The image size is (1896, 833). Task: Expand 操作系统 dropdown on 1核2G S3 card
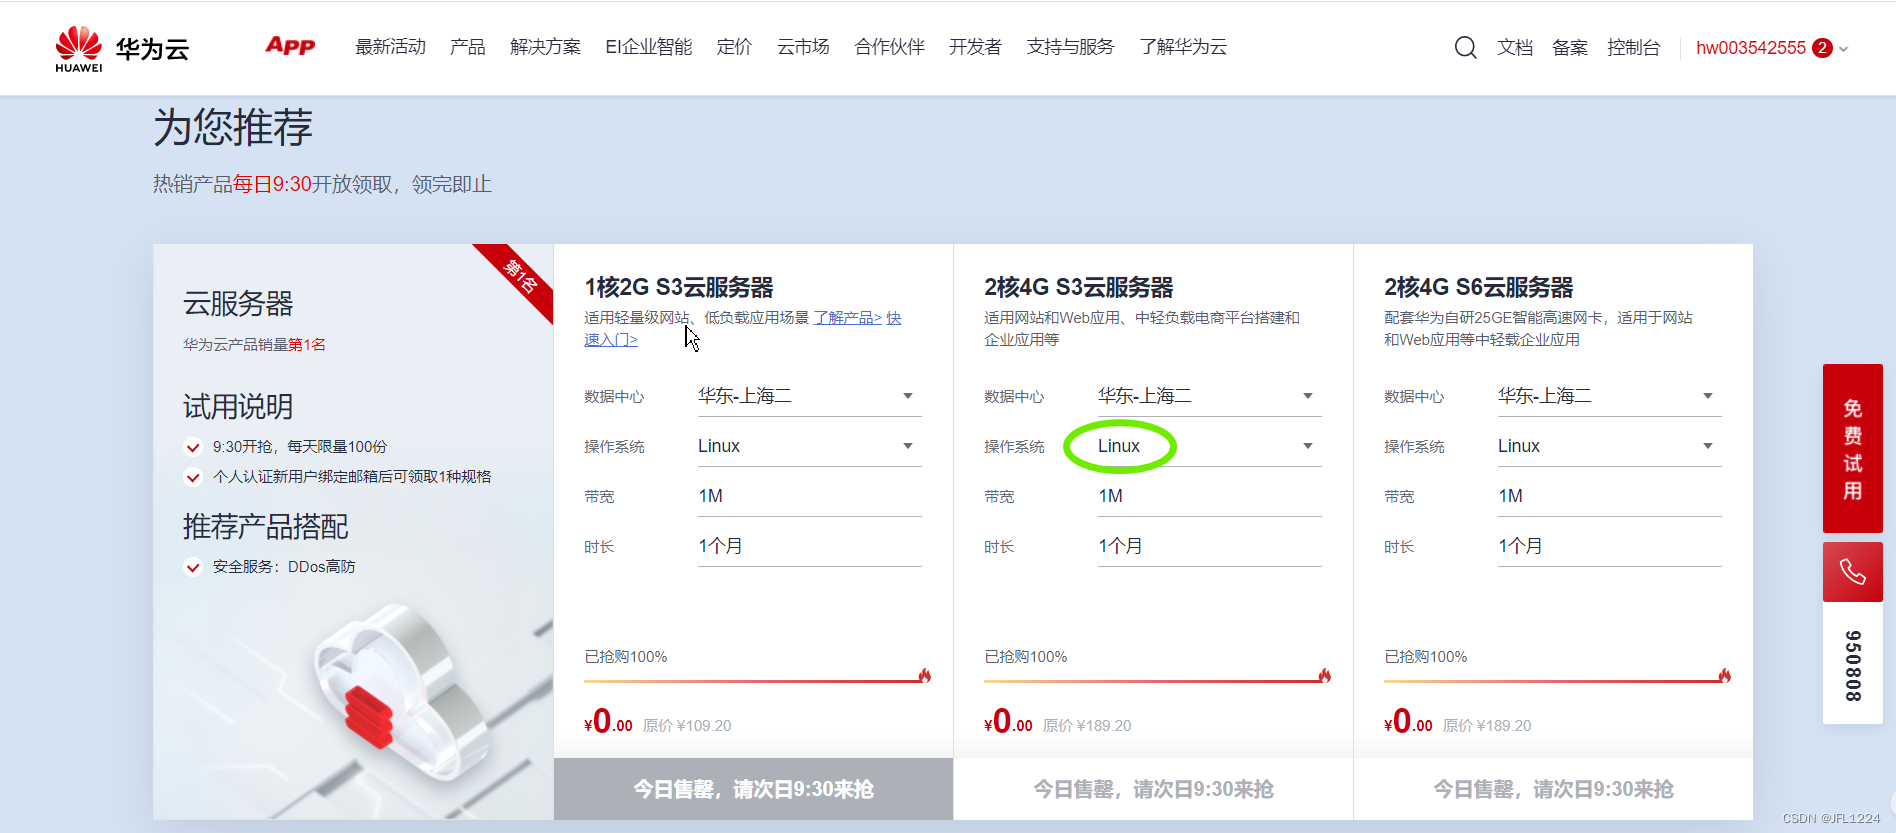[x=809, y=446]
